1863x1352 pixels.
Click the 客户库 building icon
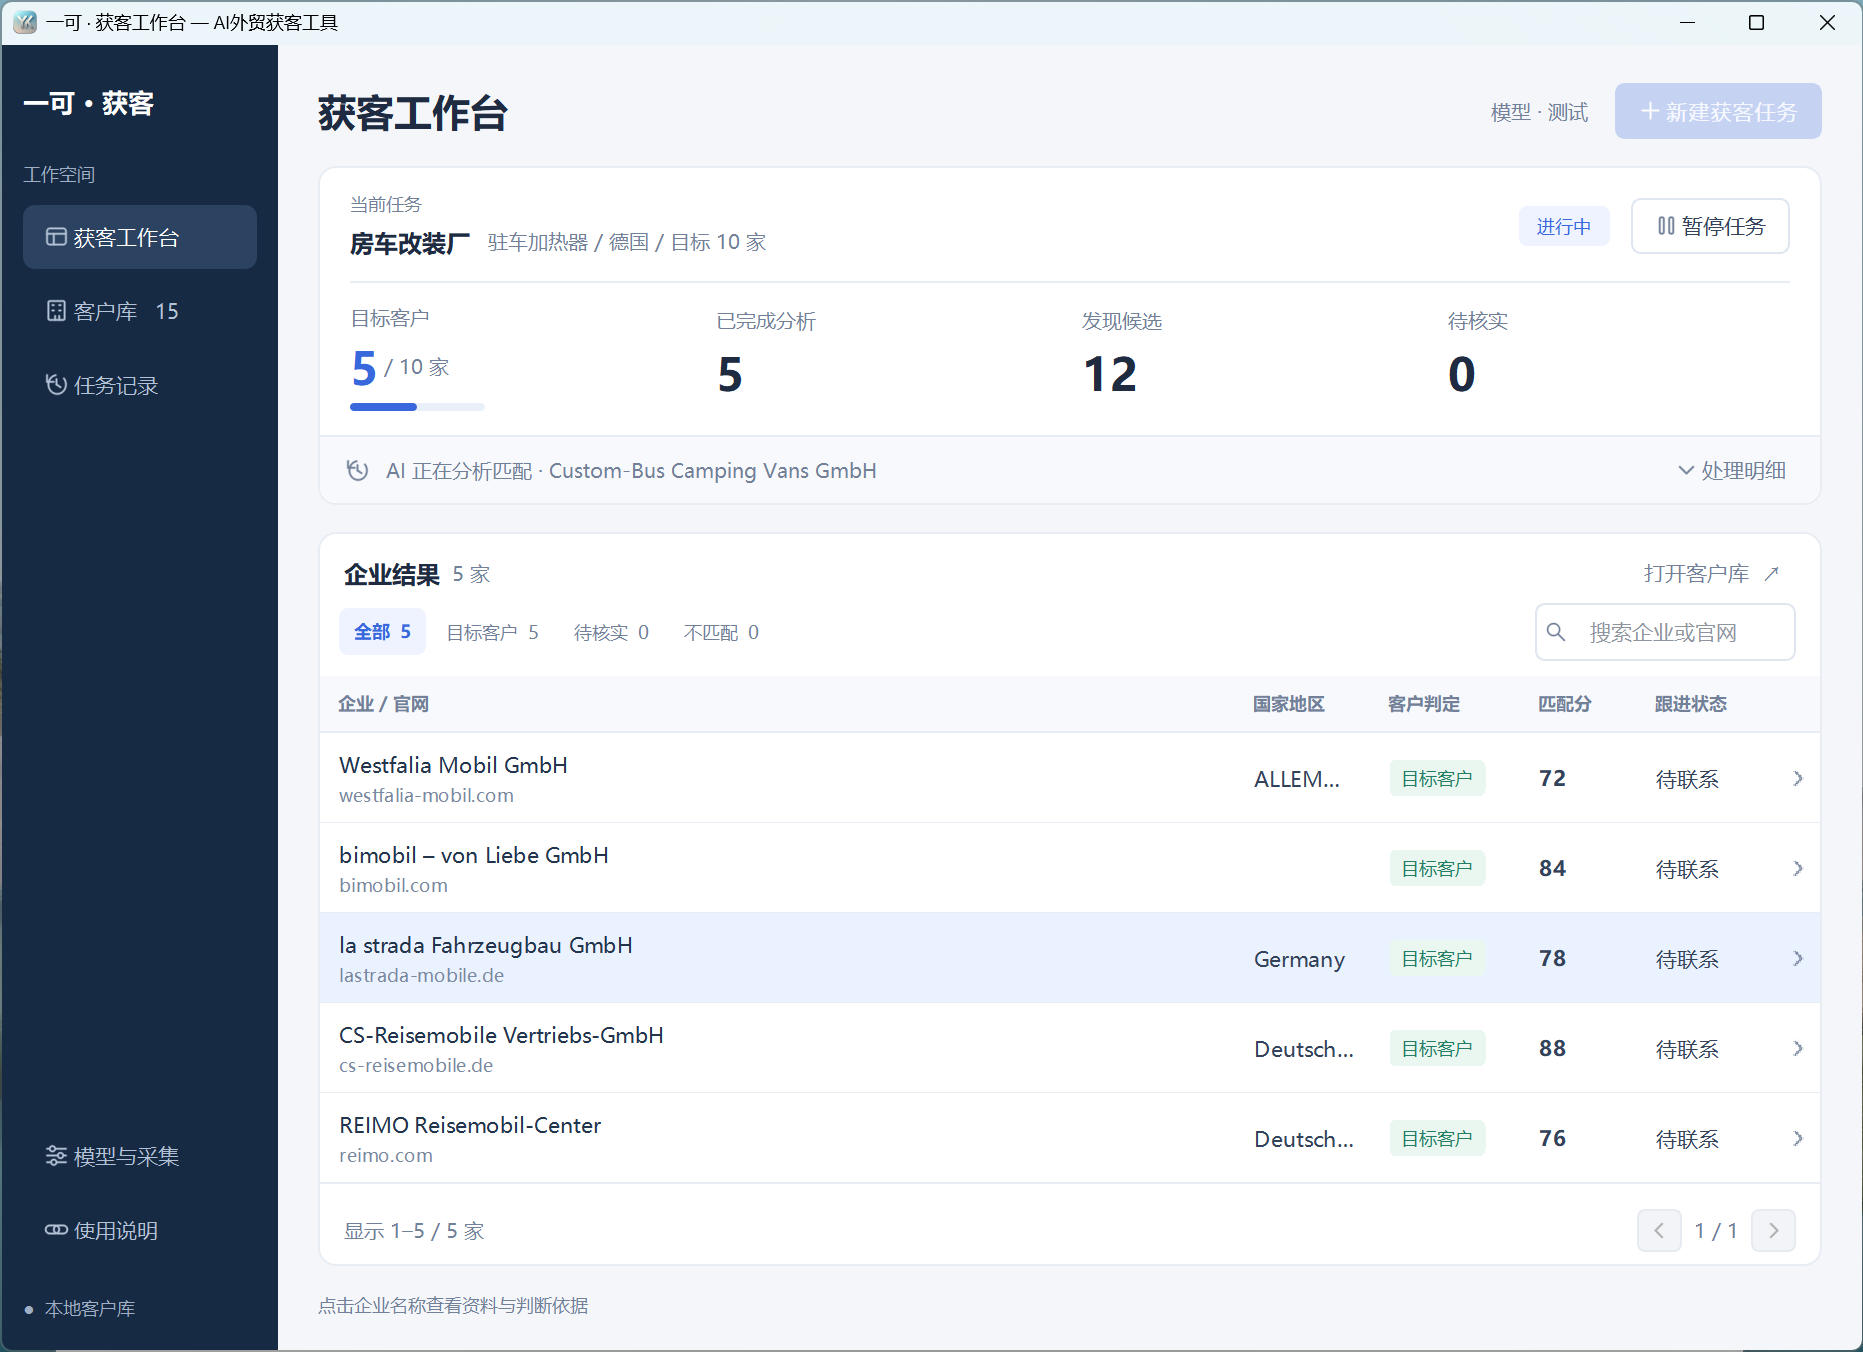(56, 311)
